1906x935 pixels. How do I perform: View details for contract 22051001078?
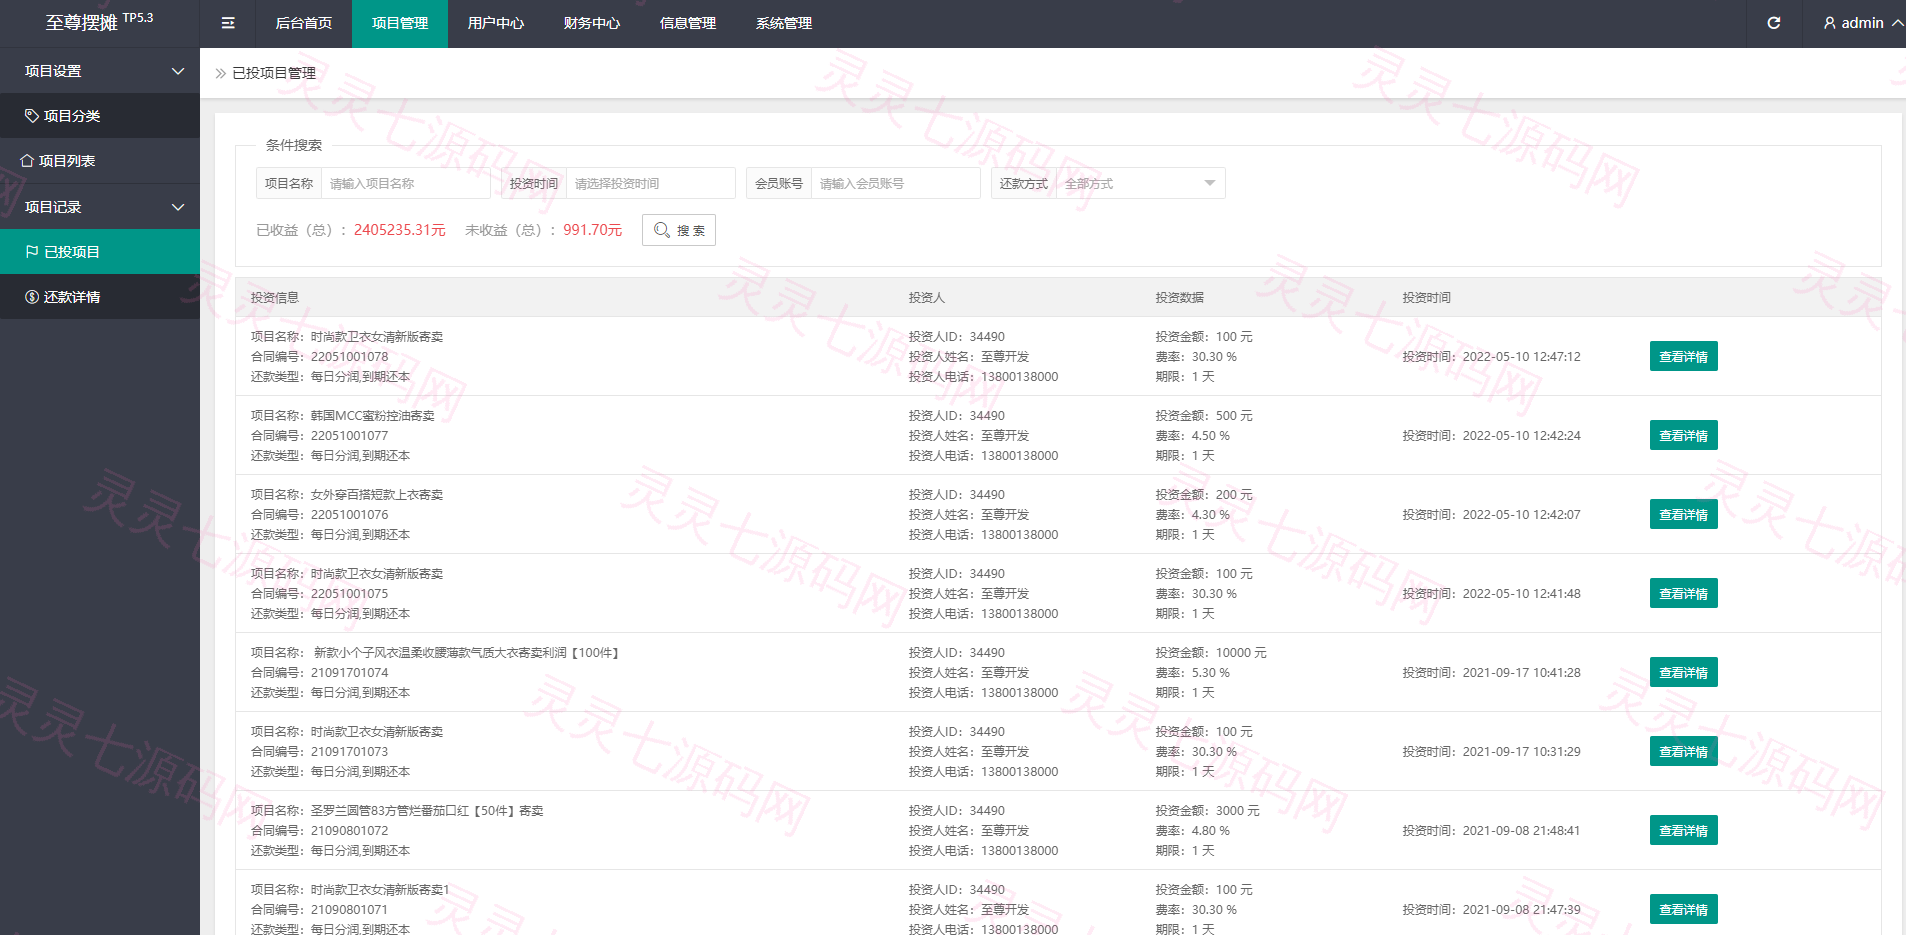pos(1683,357)
